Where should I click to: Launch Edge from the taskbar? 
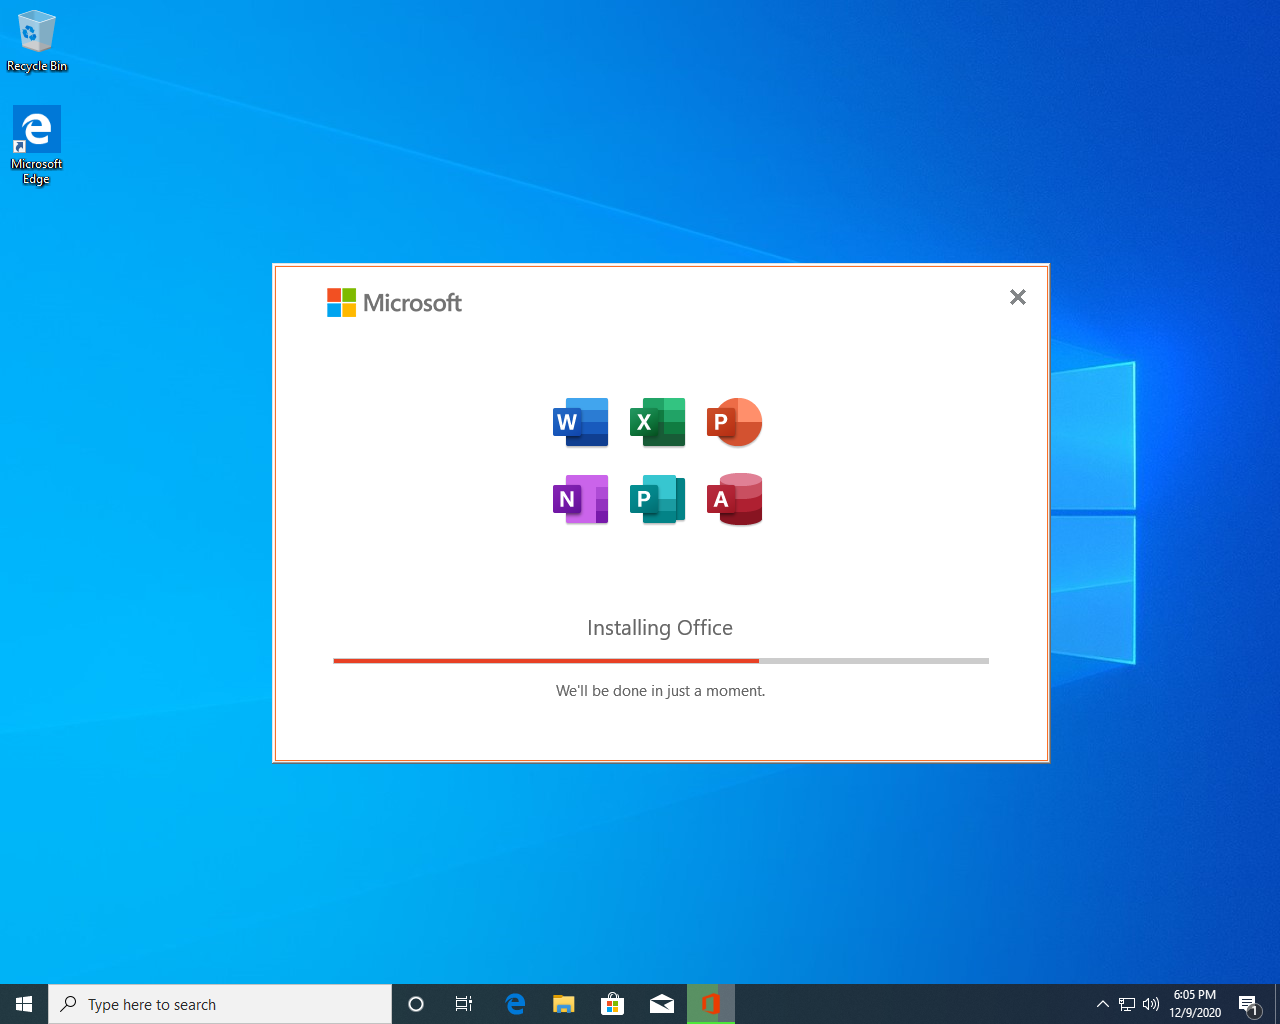(x=515, y=1004)
